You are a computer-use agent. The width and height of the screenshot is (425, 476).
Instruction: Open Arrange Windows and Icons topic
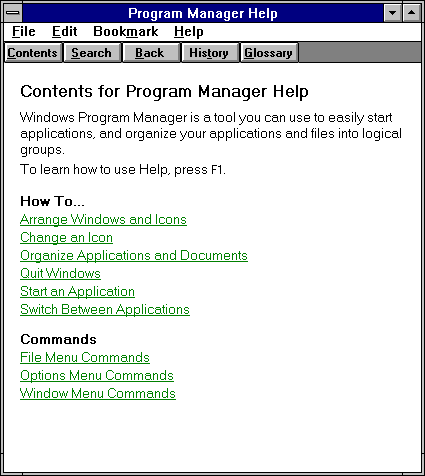[x=103, y=220]
